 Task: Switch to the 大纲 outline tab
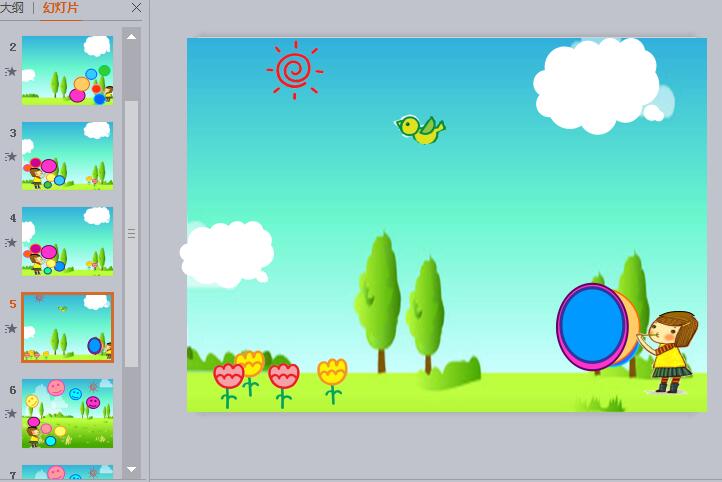pos(11,8)
